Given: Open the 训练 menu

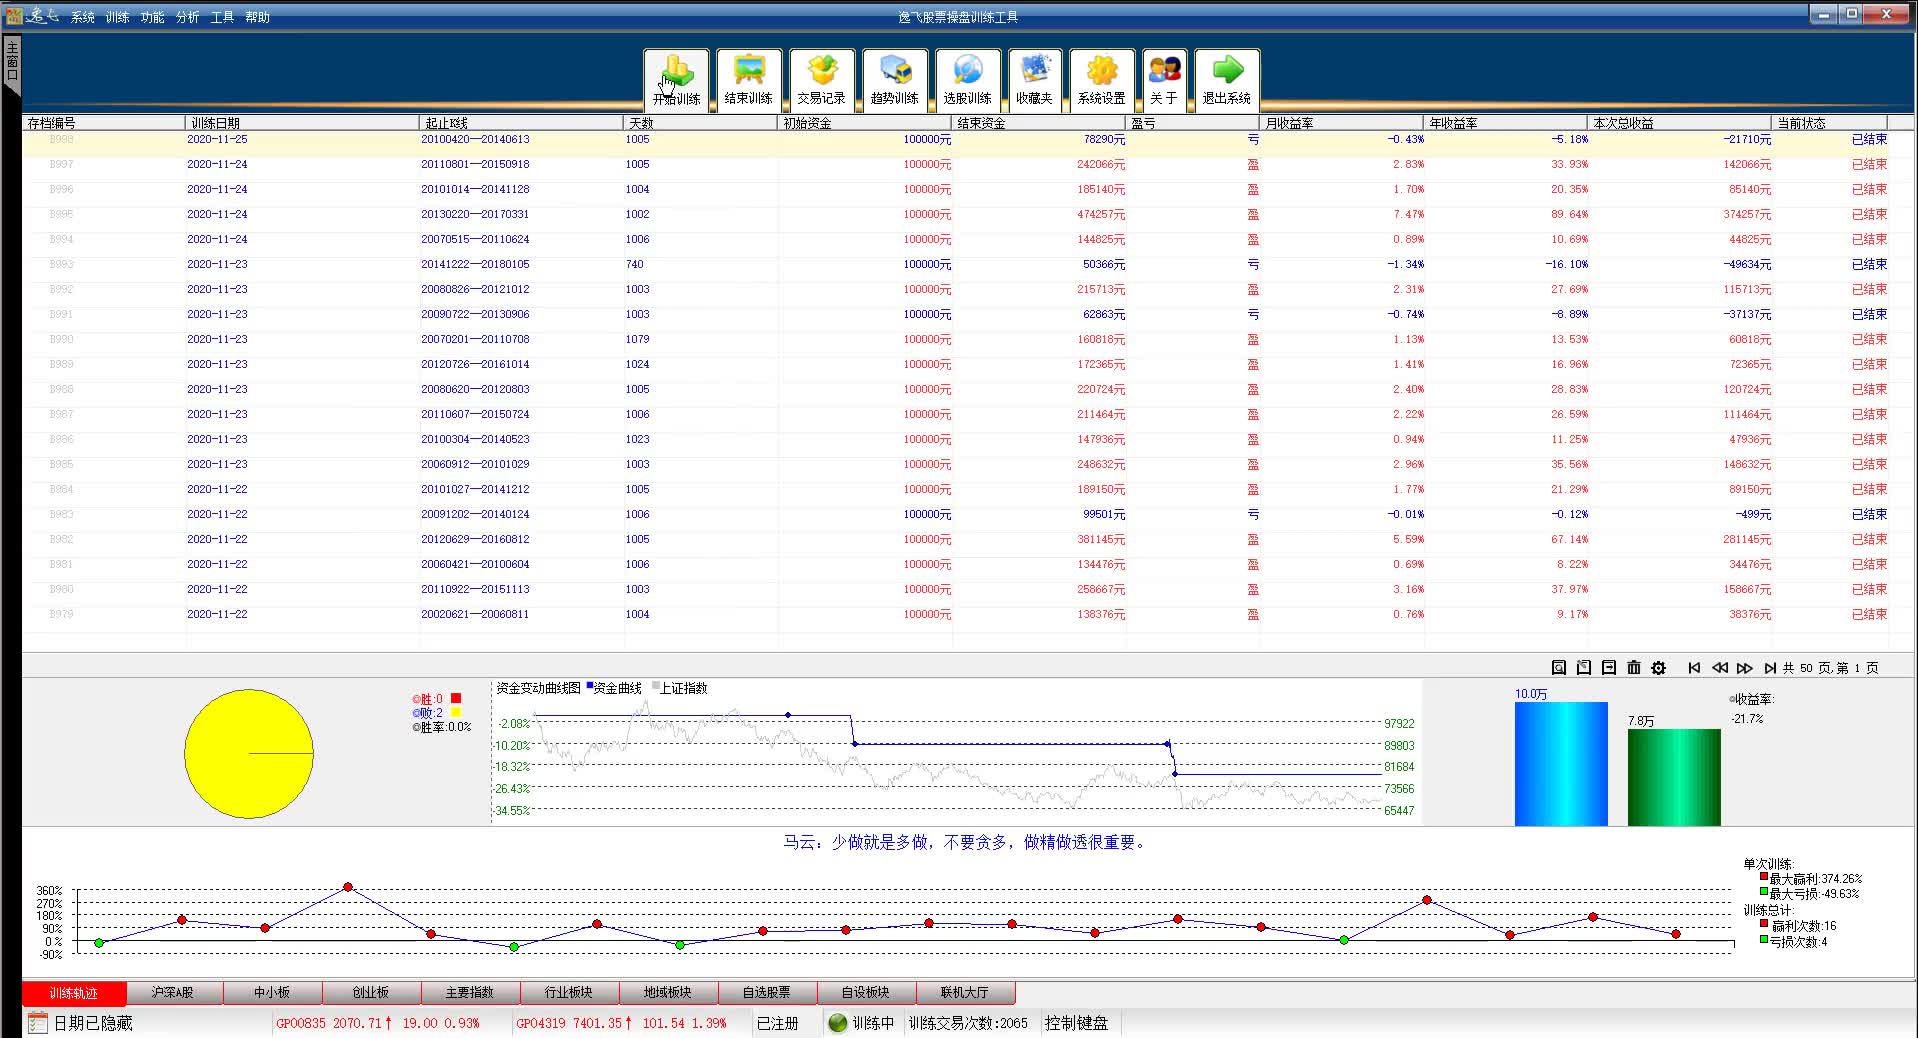Looking at the screenshot, I should click(x=117, y=17).
